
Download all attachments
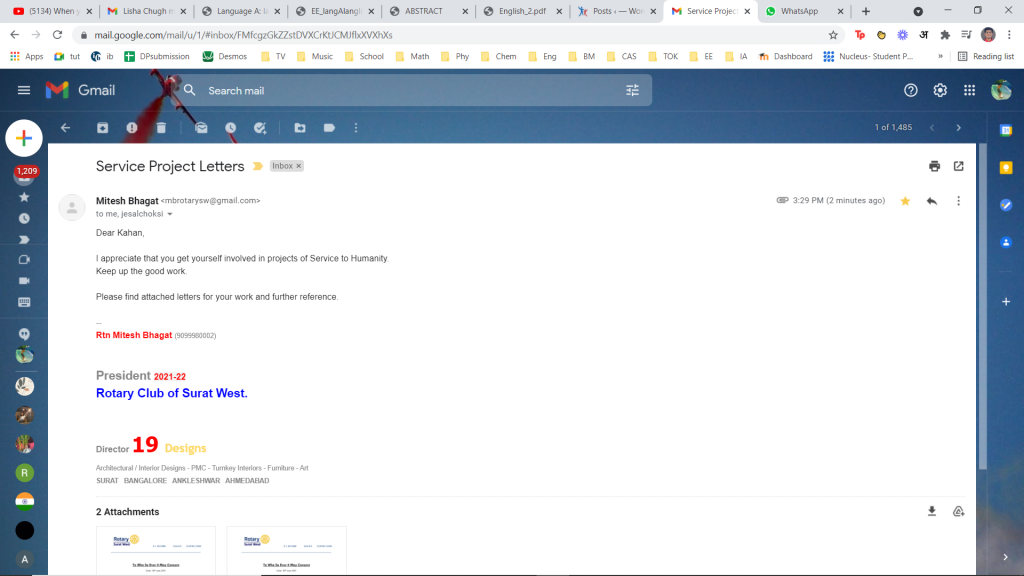(x=932, y=511)
